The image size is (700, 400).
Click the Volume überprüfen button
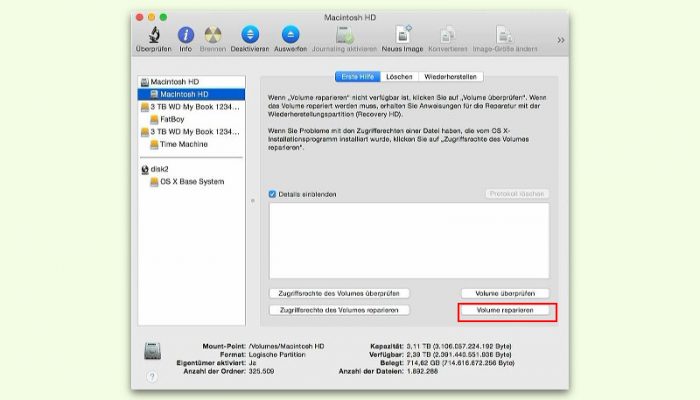(x=505, y=293)
